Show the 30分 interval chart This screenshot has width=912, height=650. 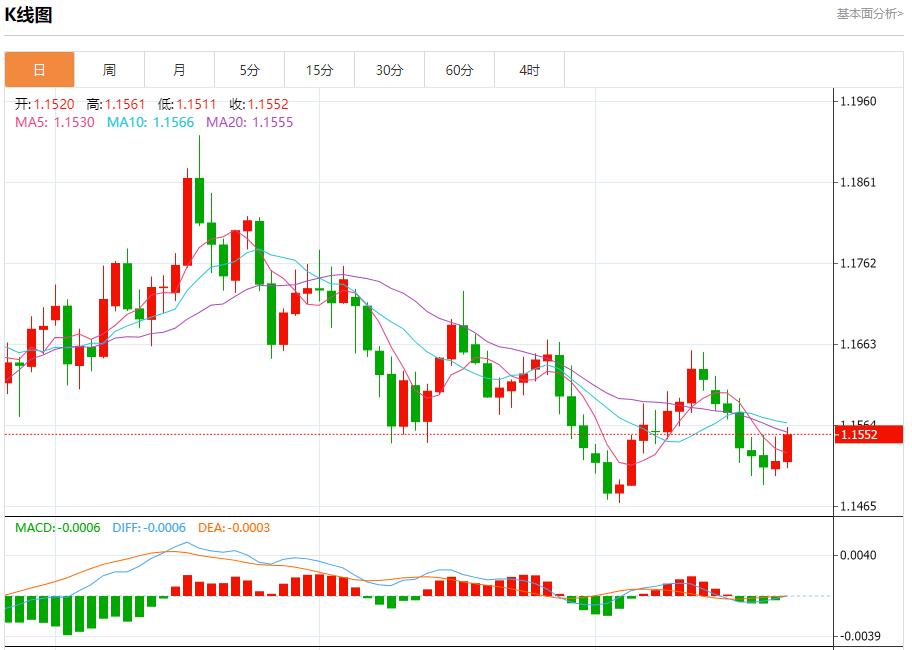389,70
